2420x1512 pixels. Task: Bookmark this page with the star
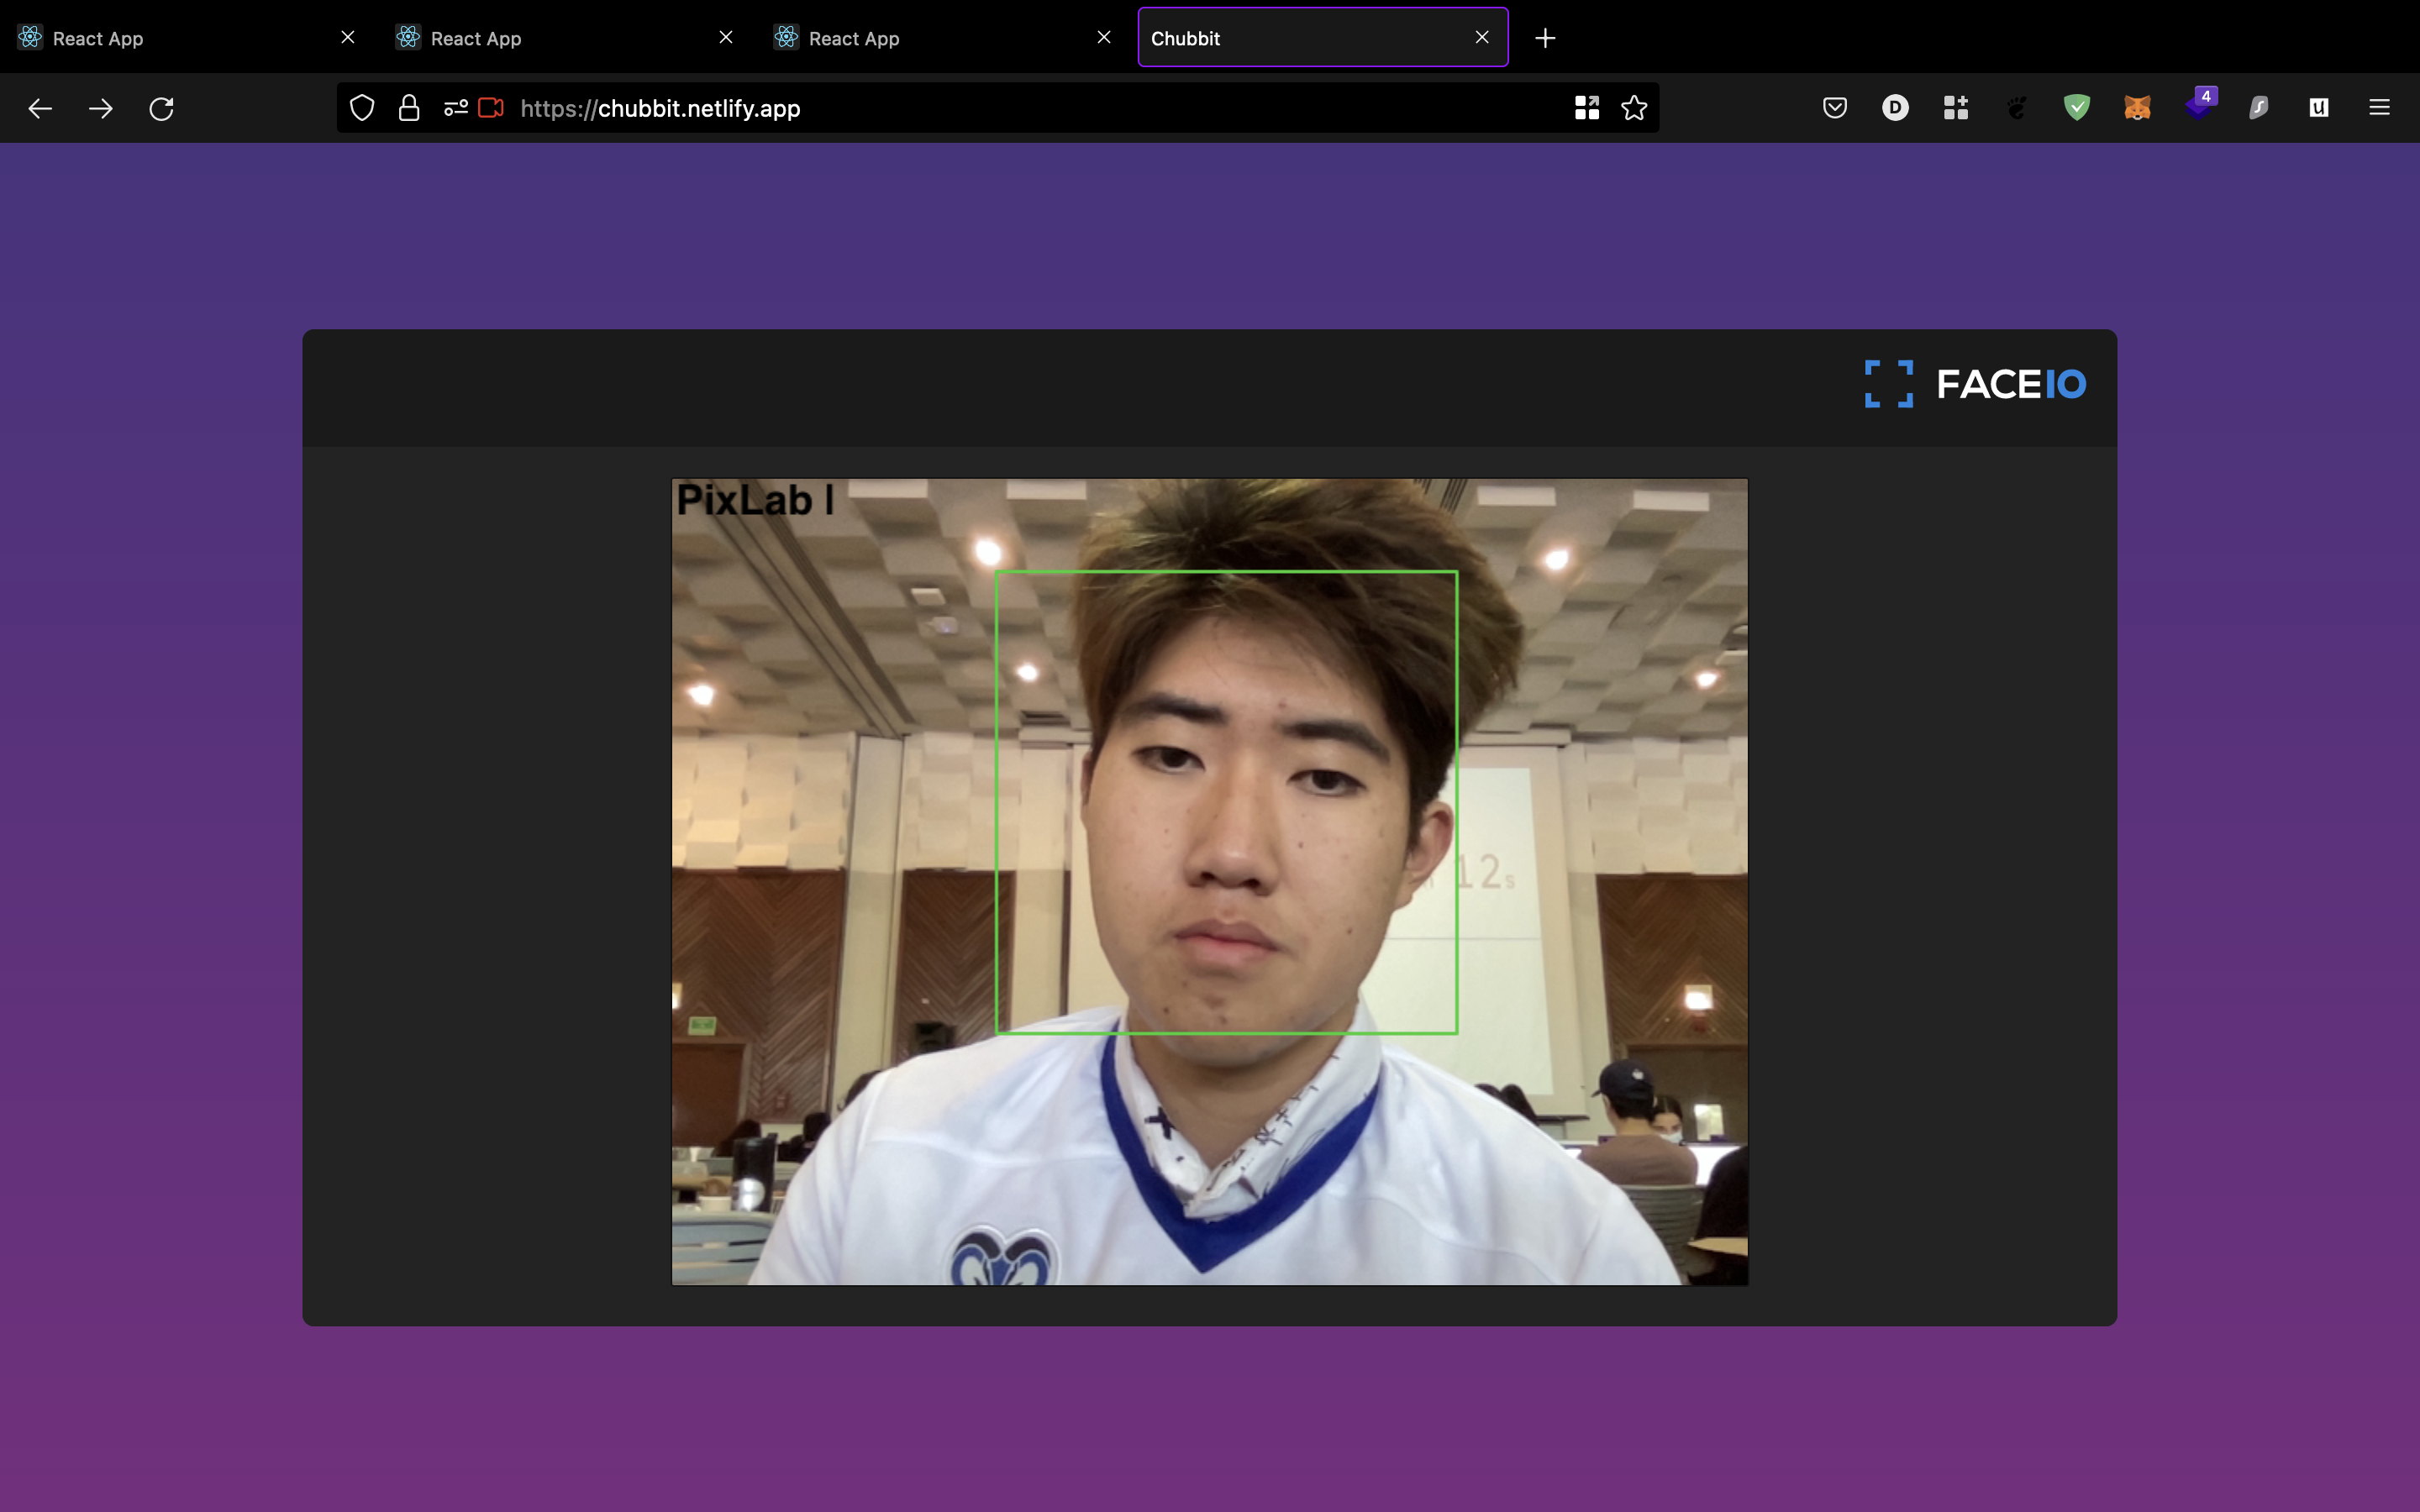(x=1634, y=108)
